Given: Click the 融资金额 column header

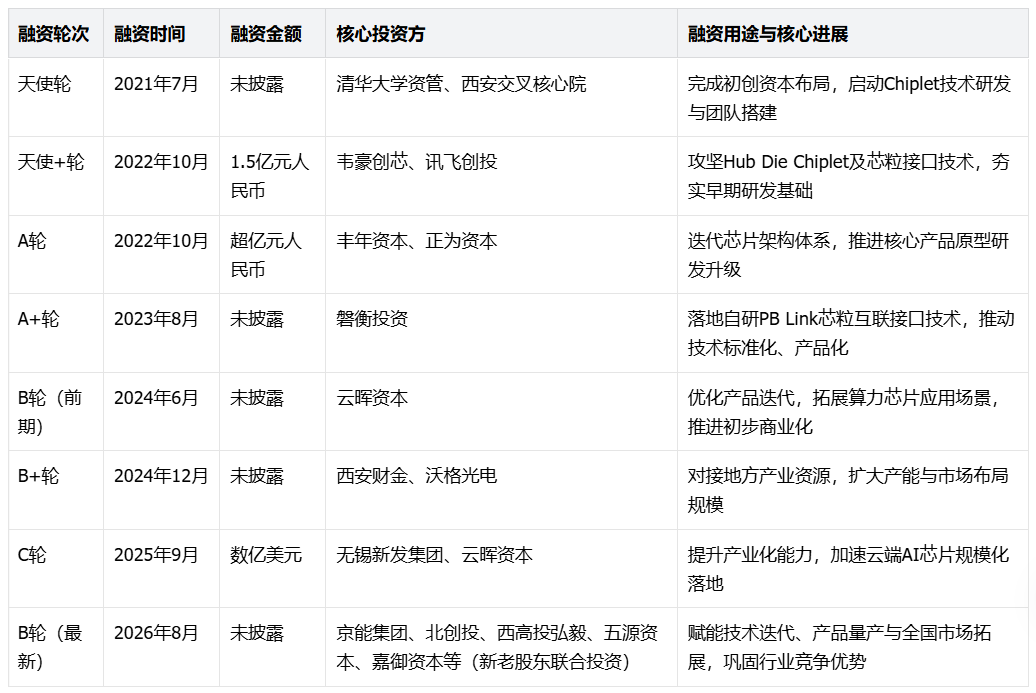Looking at the screenshot, I should pos(272,34).
